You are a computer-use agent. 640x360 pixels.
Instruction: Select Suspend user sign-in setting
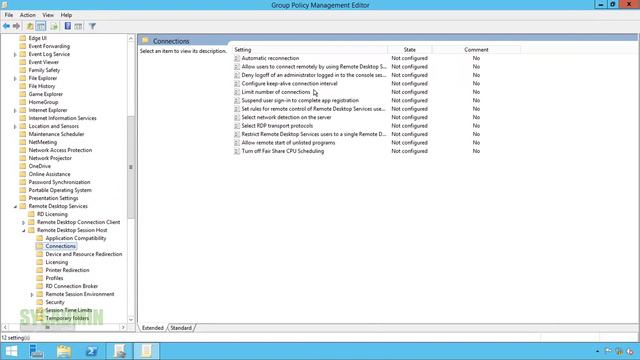click(x=300, y=100)
